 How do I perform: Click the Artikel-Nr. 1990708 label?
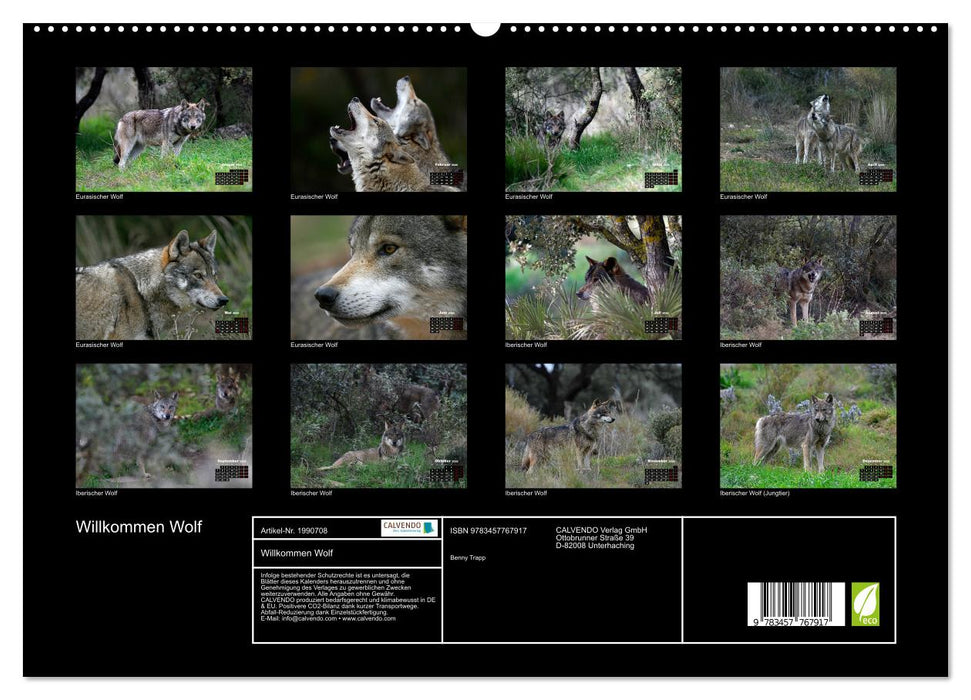click(296, 530)
